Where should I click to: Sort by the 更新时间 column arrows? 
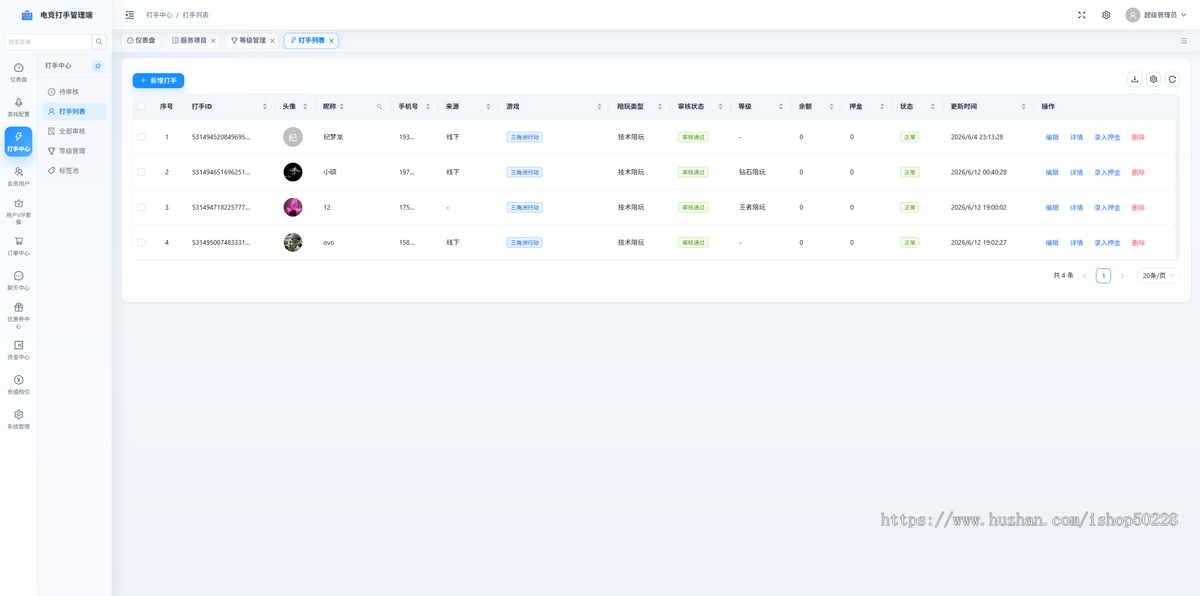(x=1023, y=106)
